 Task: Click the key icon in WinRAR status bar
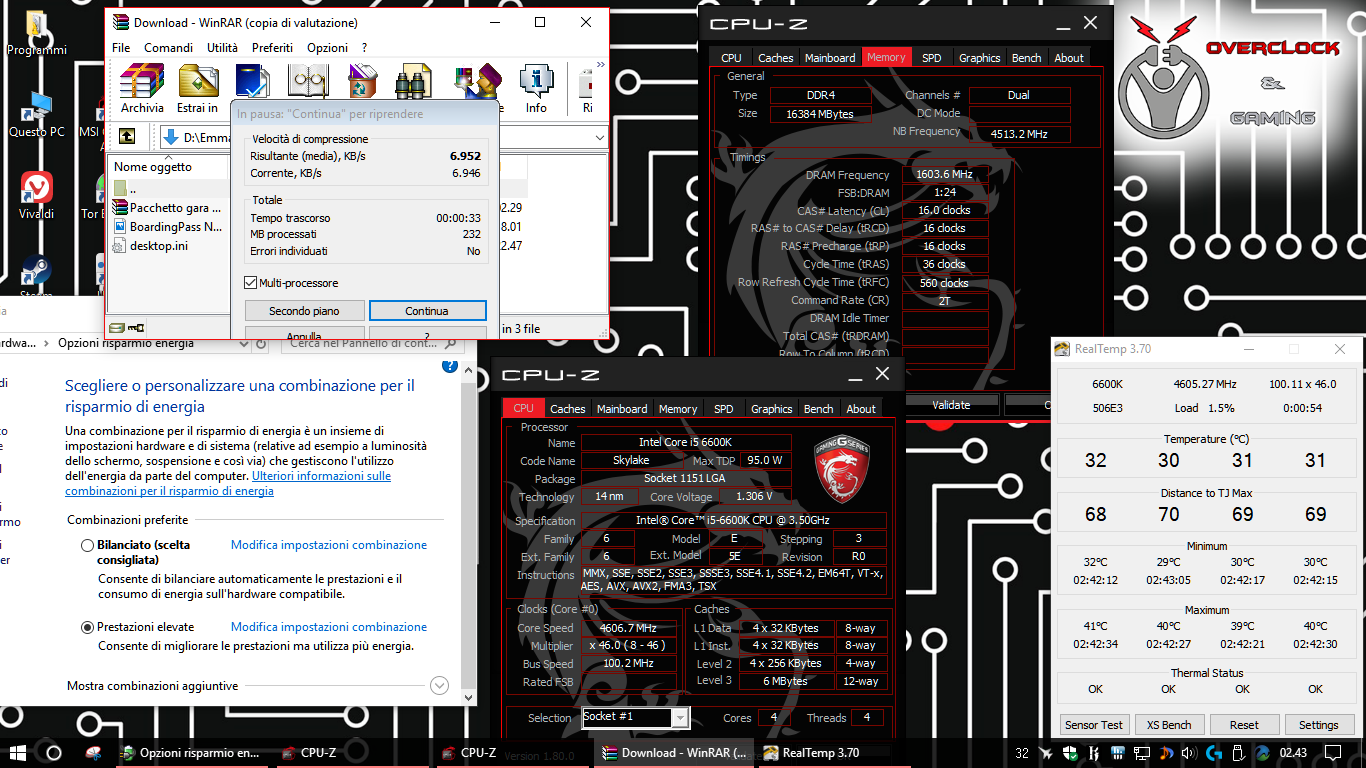coord(136,327)
